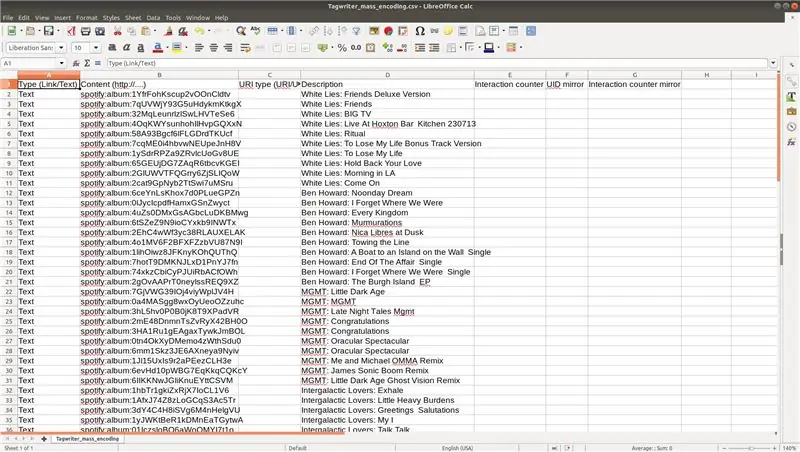Image resolution: width=800 pixels, height=452 pixels.
Task: Apply font color red A swatch
Action: tap(158, 47)
